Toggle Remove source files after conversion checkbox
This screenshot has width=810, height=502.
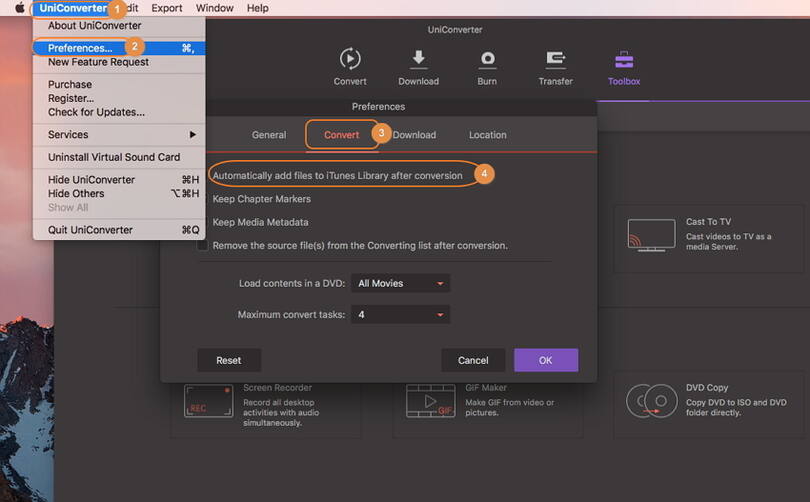coord(202,245)
